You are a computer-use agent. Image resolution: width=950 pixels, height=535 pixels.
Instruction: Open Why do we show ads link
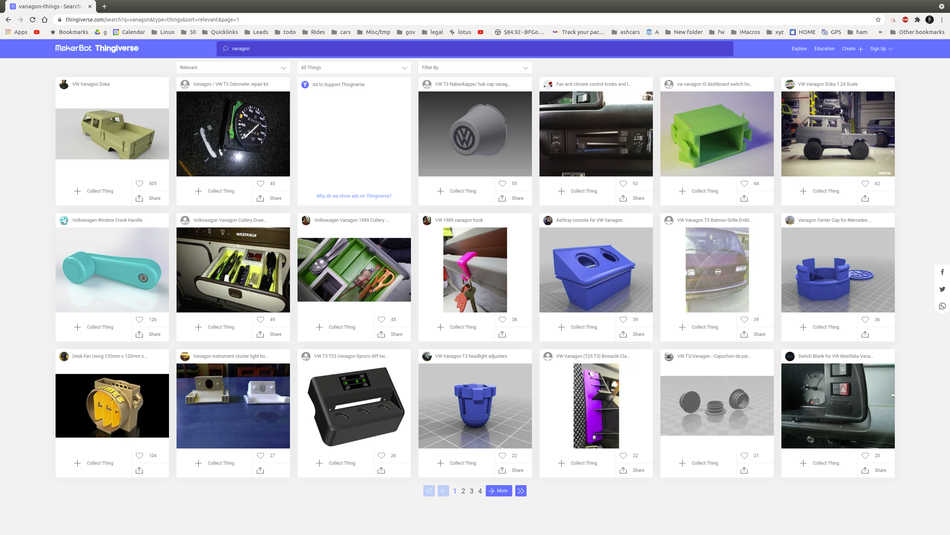pyautogui.click(x=354, y=196)
